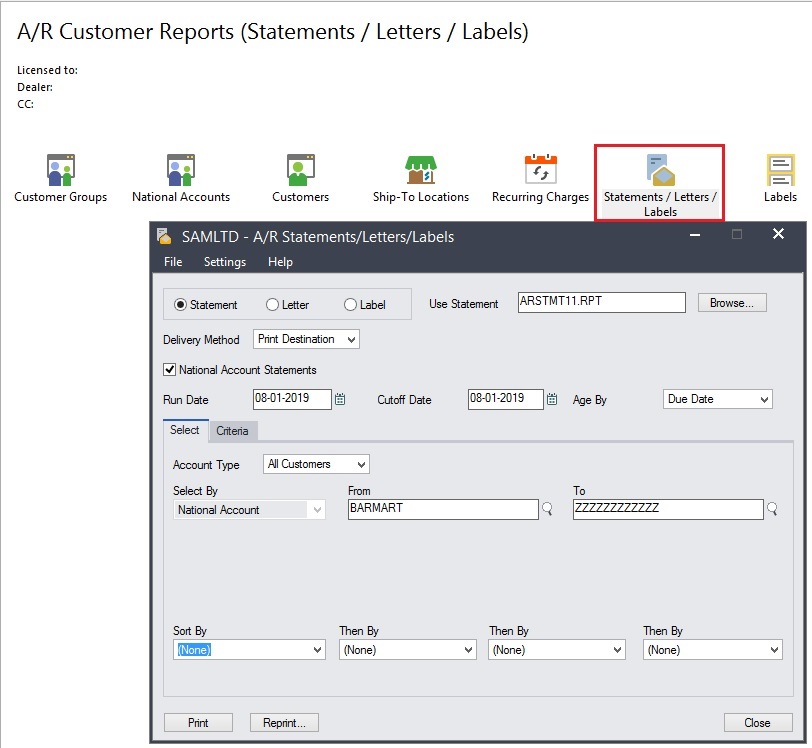Click the 'Licensed to:' text
812x748 pixels.
tap(48, 70)
